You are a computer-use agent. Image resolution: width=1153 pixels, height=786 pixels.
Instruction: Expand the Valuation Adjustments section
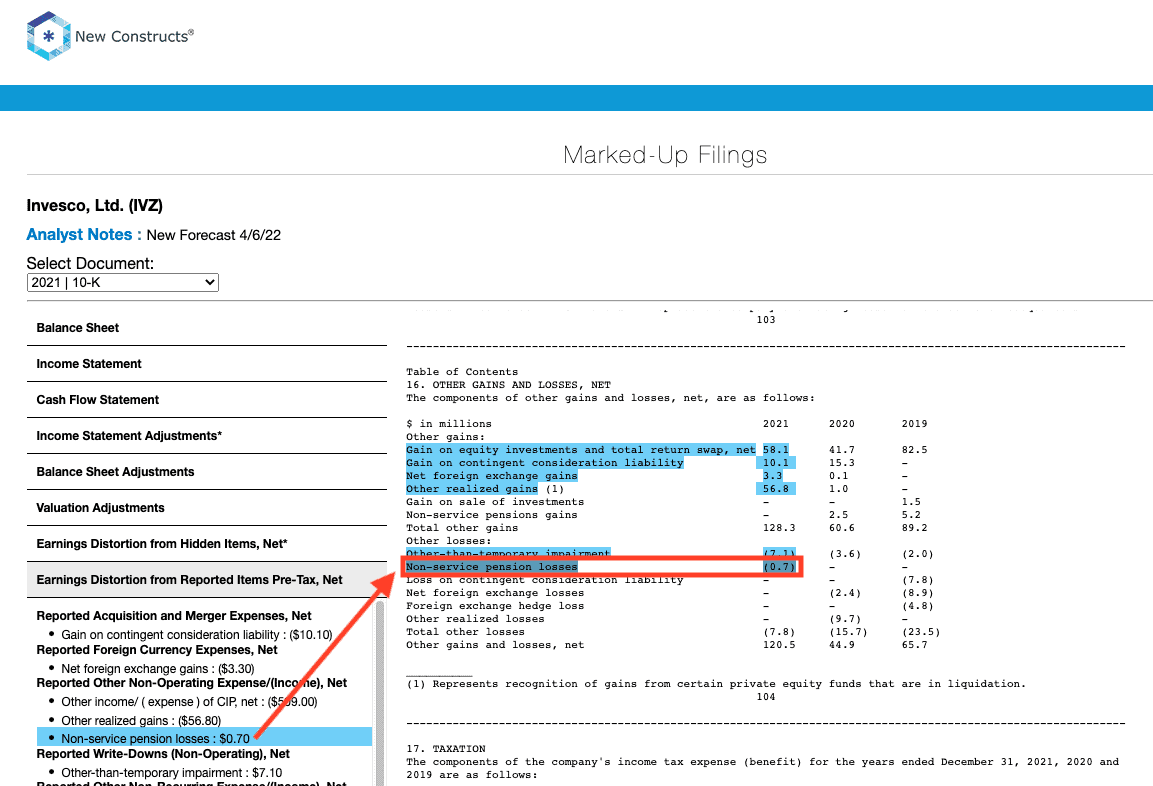[207, 508]
